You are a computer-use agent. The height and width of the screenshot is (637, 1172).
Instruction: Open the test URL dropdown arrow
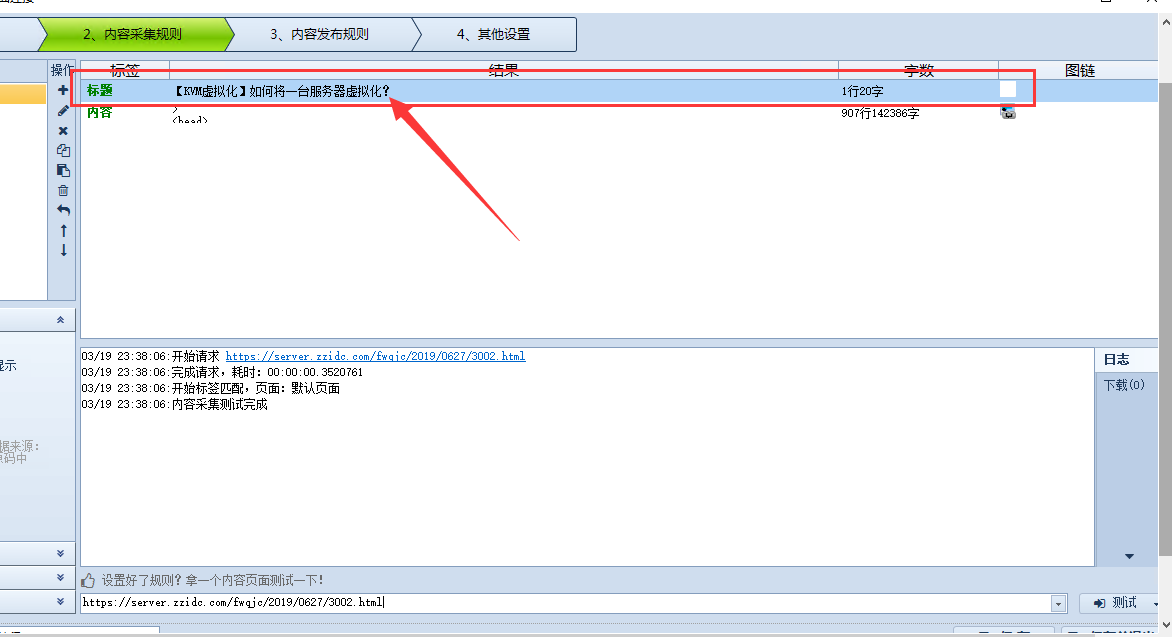click(x=1058, y=604)
